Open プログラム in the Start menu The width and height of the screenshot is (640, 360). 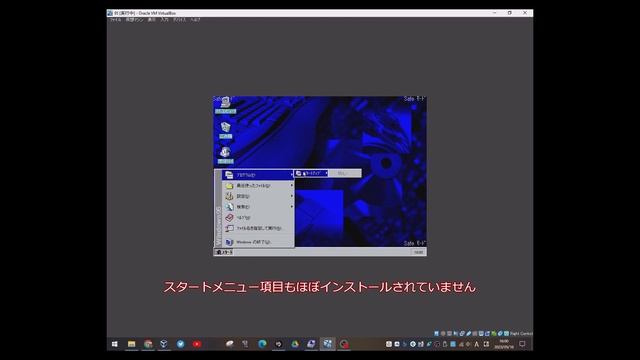[258, 175]
